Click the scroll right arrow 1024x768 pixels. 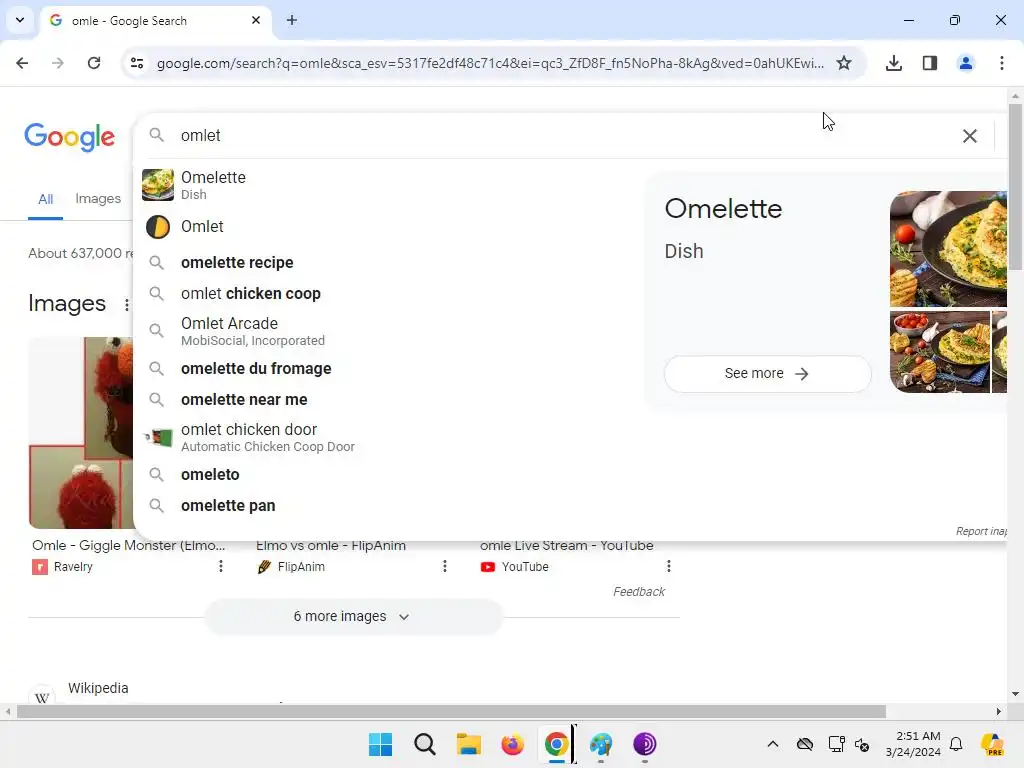(x=999, y=711)
